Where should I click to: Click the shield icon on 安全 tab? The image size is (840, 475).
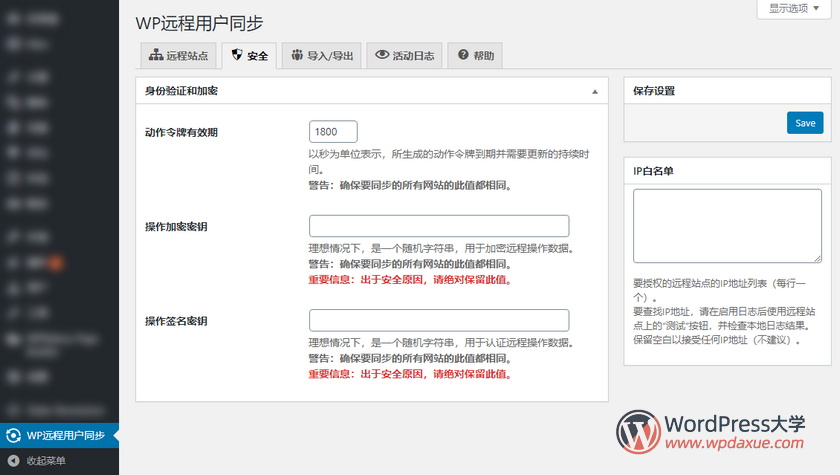[x=237, y=56]
